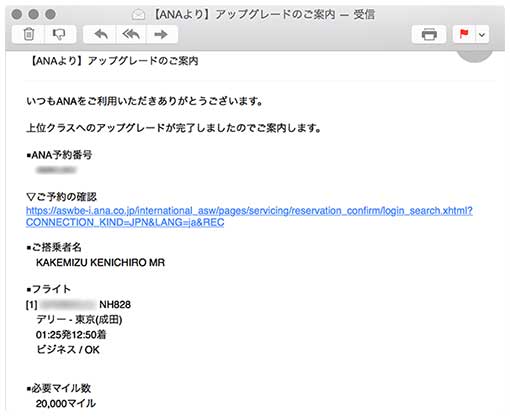Select the flight number NH828
The image size is (510, 418).
(115, 305)
